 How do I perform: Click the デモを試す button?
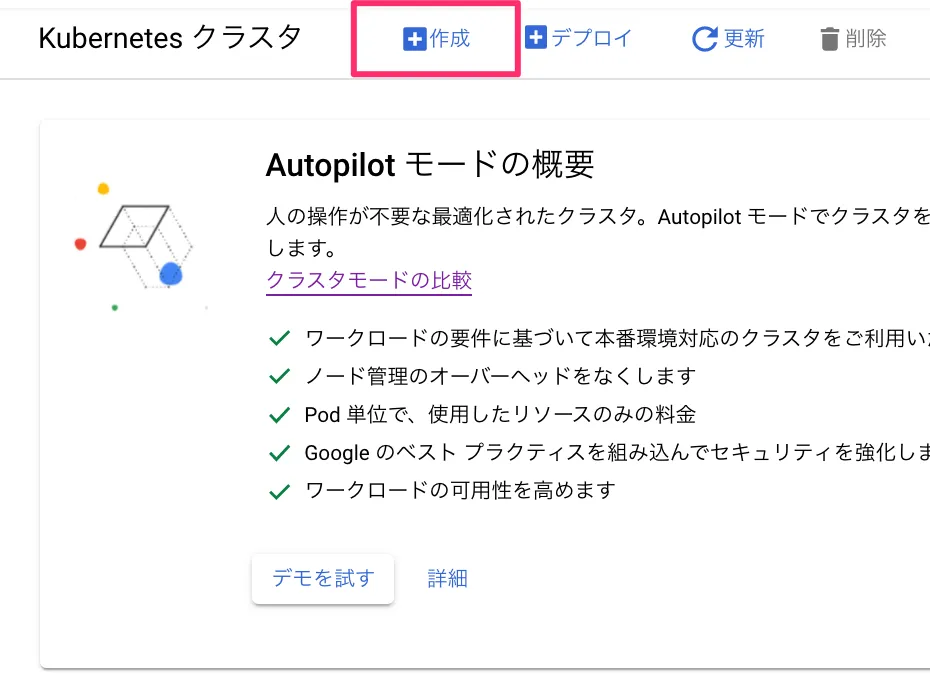coord(323,578)
